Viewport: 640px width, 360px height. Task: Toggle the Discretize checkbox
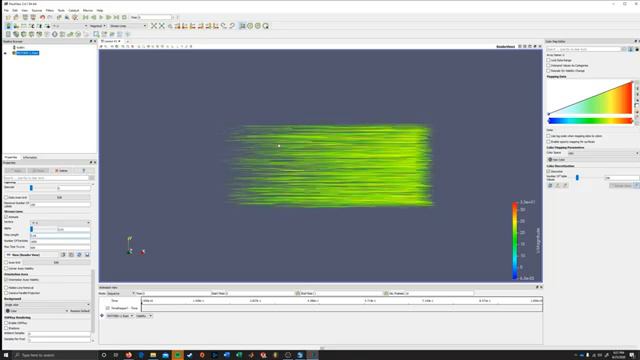coord(549,171)
